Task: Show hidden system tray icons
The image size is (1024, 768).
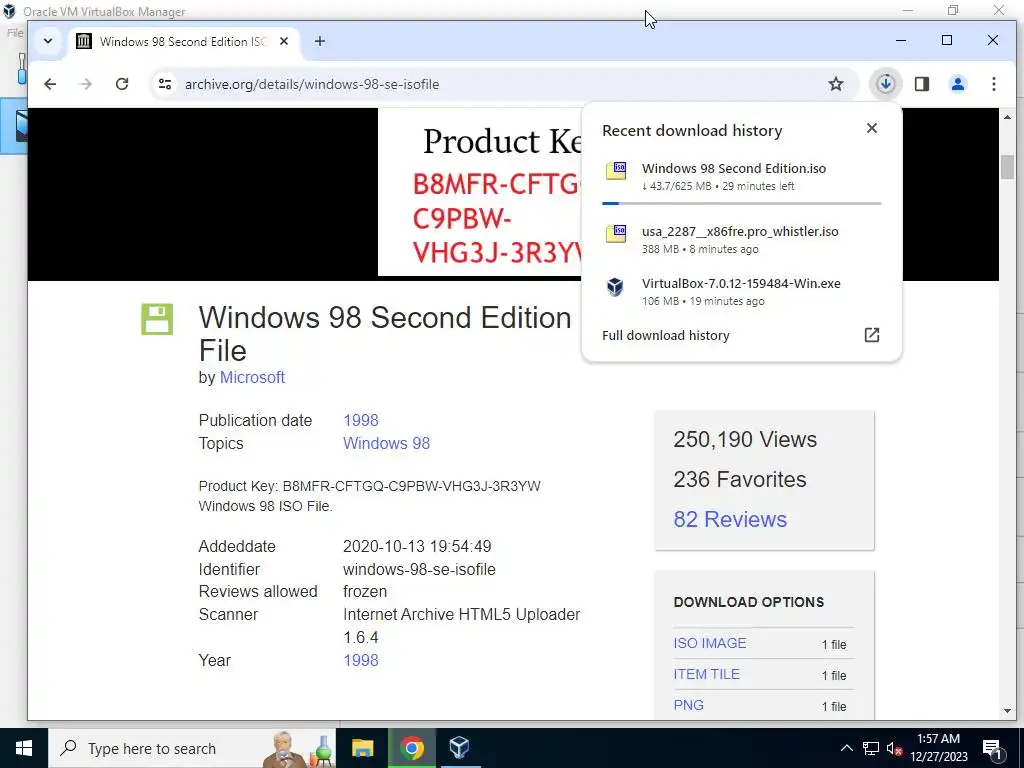Action: tap(846, 748)
